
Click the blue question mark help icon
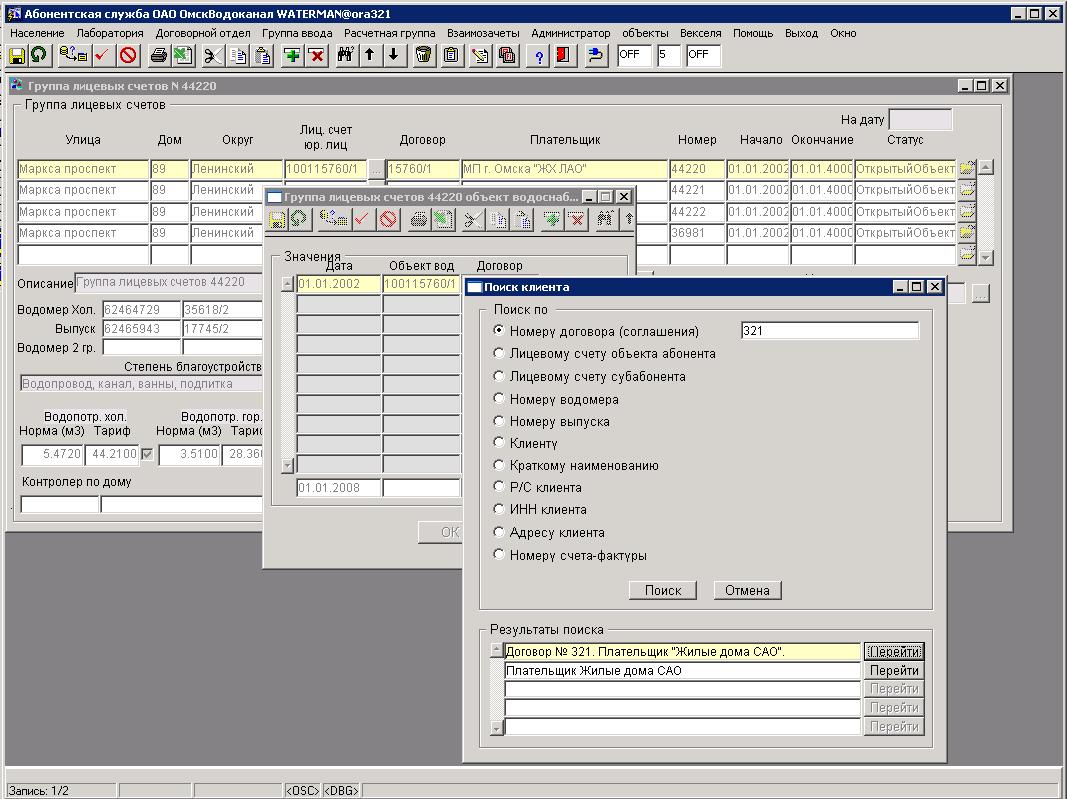click(x=540, y=55)
